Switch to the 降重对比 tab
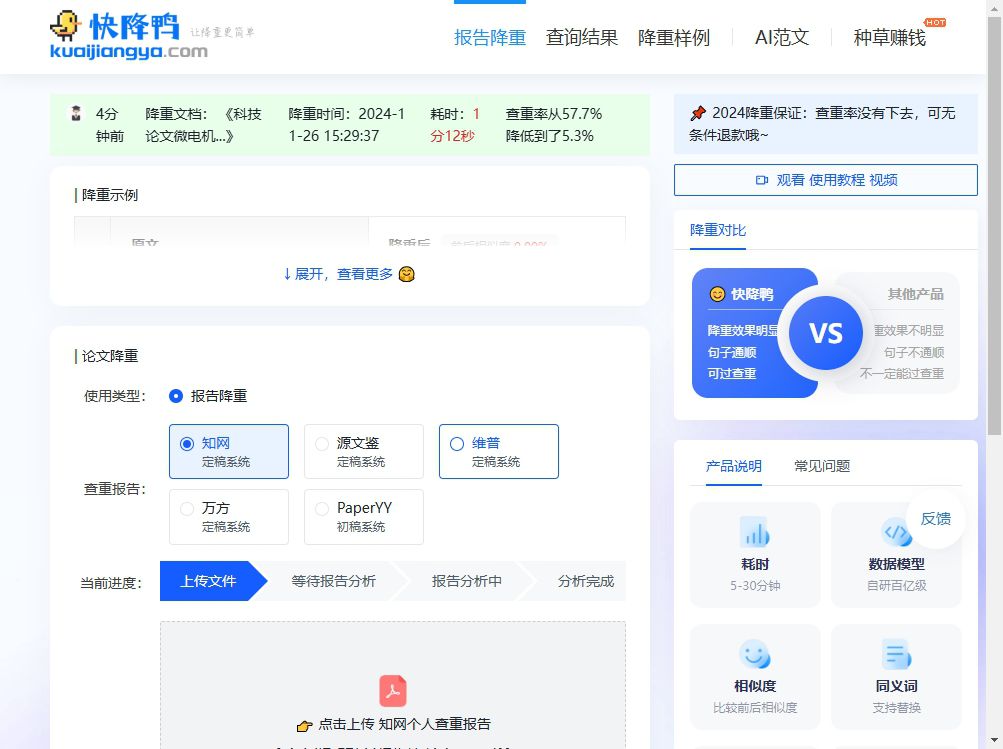Image resolution: width=1003 pixels, height=749 pixels. click(718, 230)
